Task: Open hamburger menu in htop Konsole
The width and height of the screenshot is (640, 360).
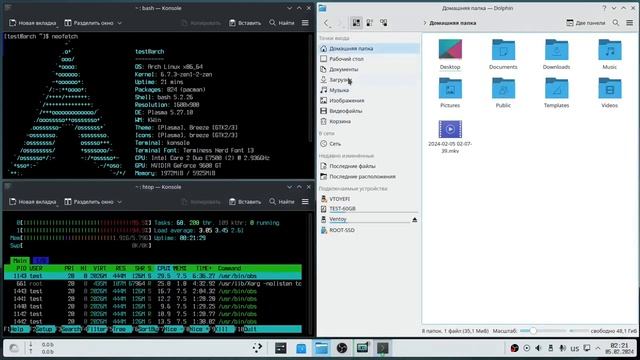Action: point(305,202)
